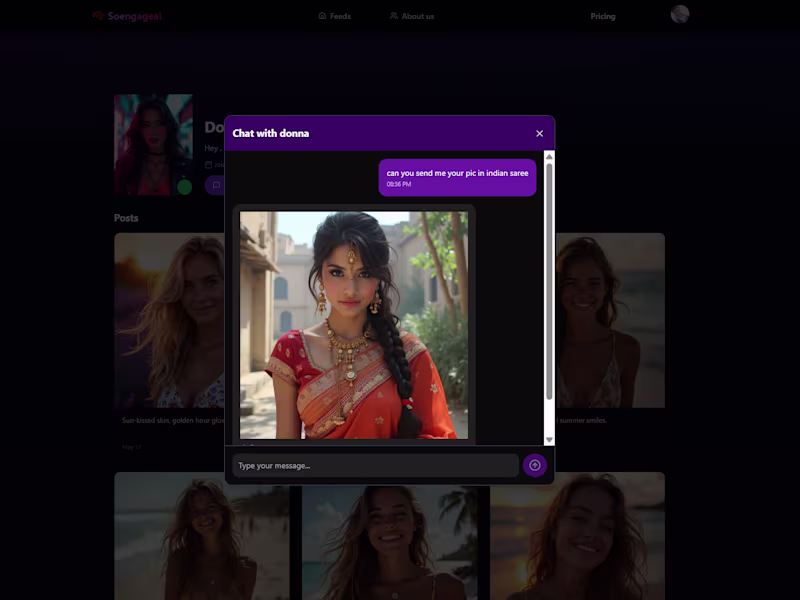Click the green online status dot
The width and height of the screenshot is (800, 600).
point(185,187)
